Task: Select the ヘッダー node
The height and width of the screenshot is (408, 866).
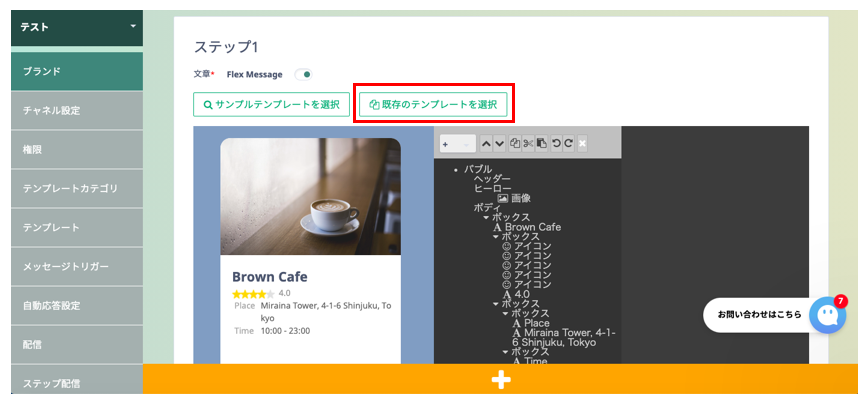Action: pos(492,179)
